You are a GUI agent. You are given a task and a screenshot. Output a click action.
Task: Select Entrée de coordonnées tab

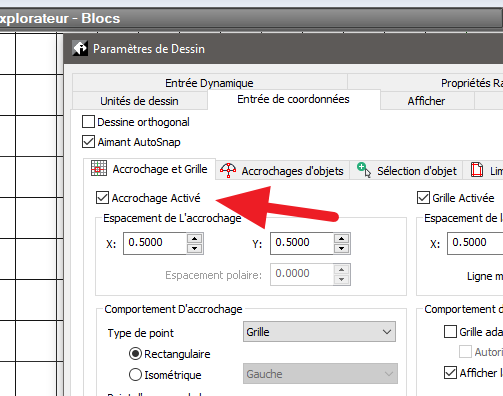[293, 99]
